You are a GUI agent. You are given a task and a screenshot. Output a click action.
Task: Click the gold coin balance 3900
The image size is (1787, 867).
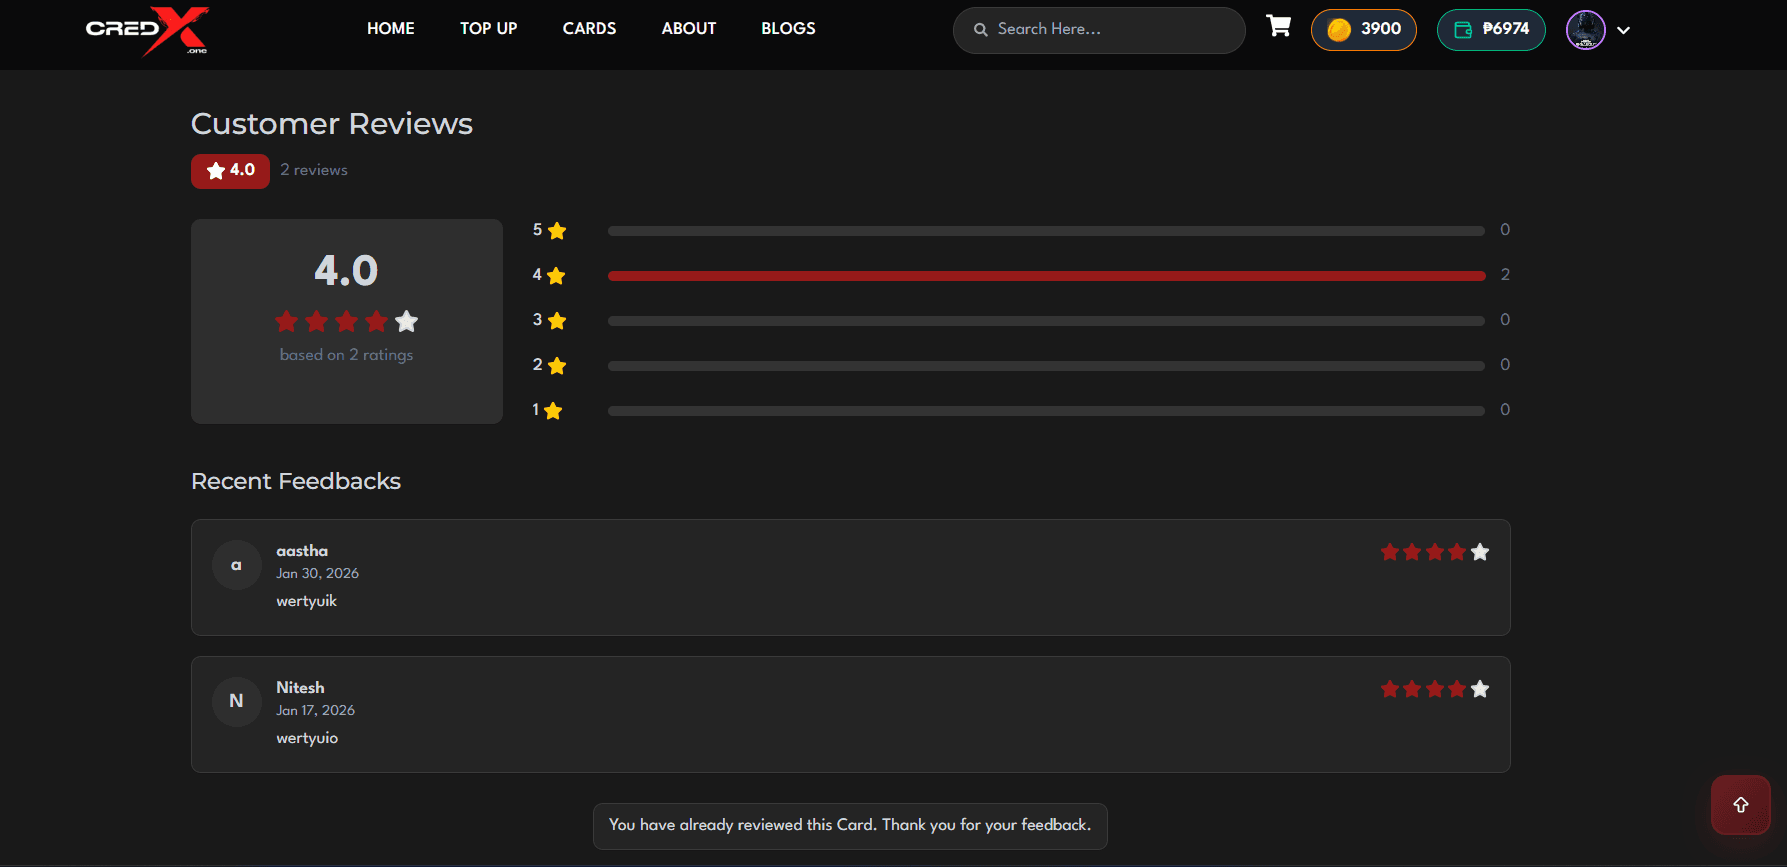1363,30
